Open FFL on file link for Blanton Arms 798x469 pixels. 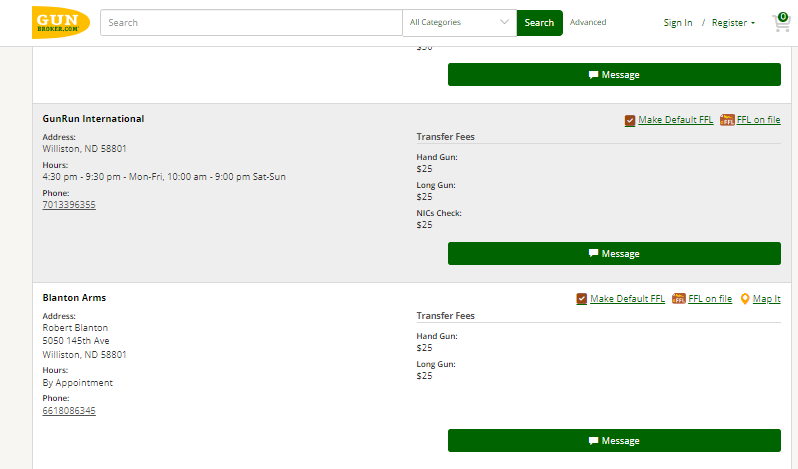710,299
